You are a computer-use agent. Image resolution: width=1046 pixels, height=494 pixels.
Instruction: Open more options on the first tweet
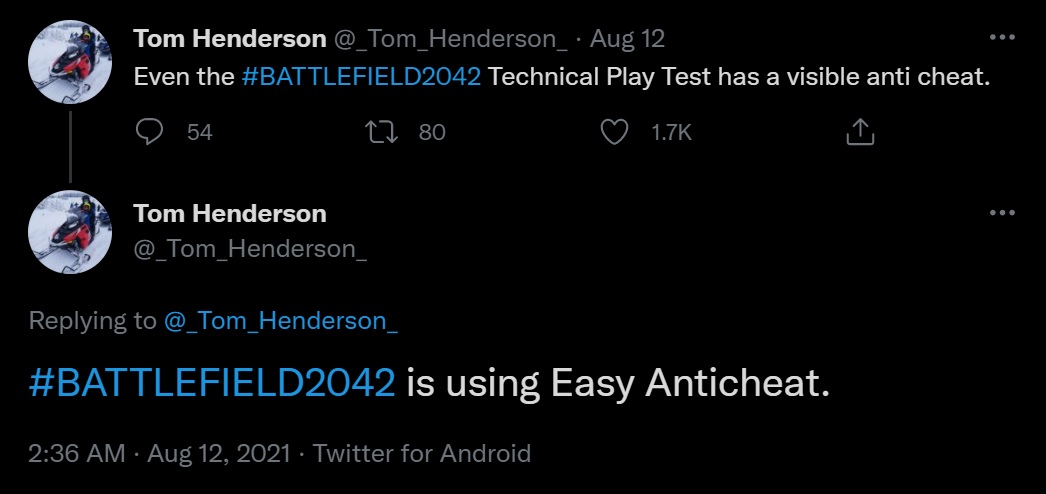1001,38
